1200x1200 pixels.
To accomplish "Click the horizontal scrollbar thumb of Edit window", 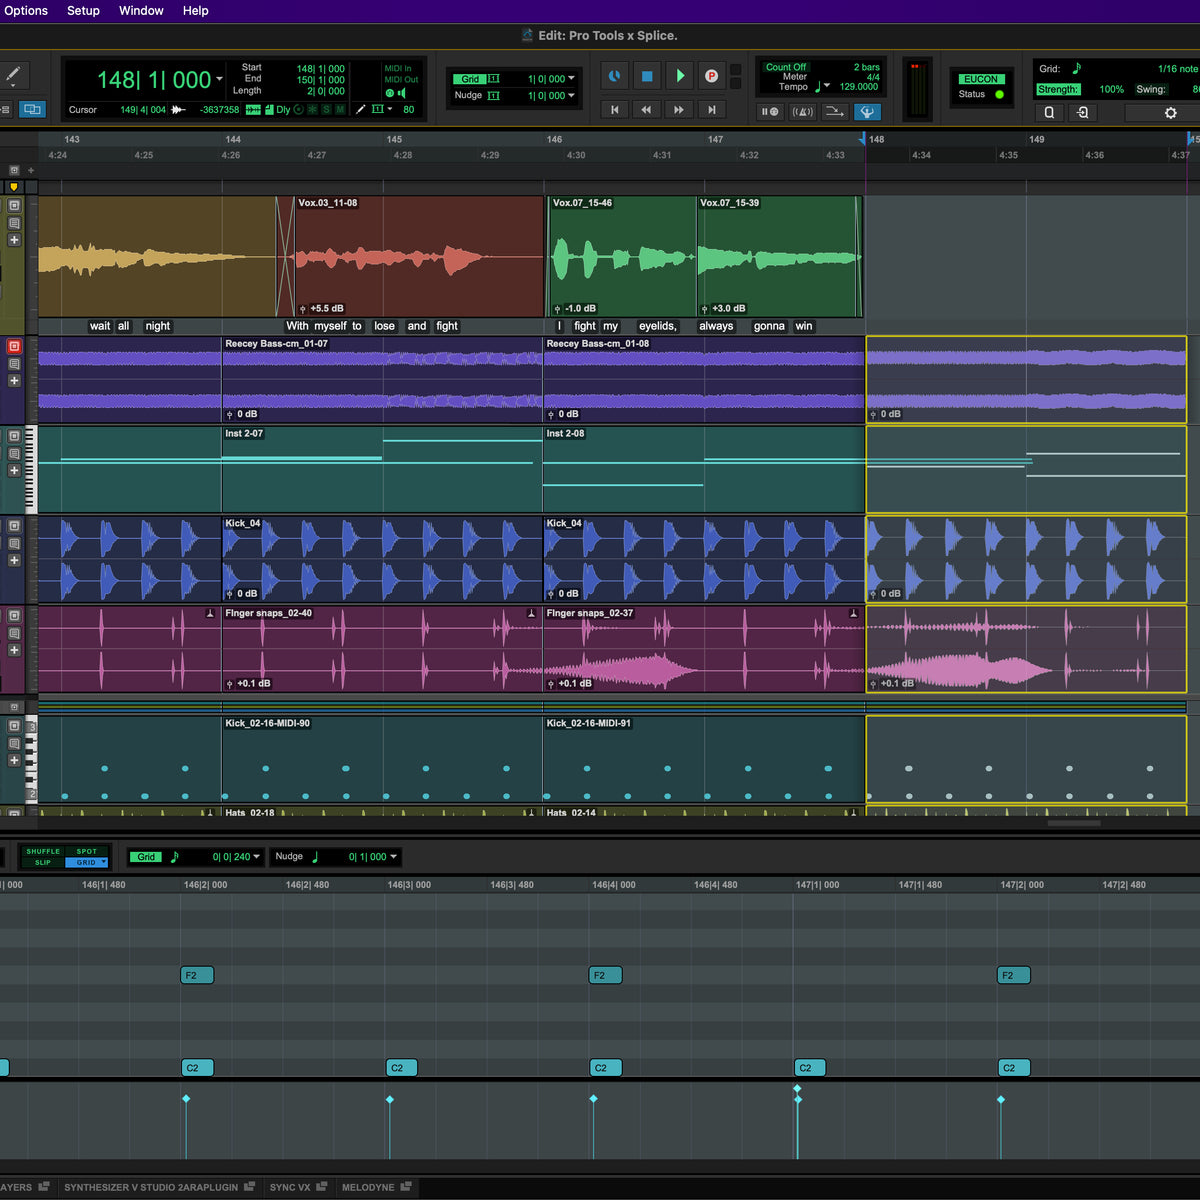I will click(1074, 823).
